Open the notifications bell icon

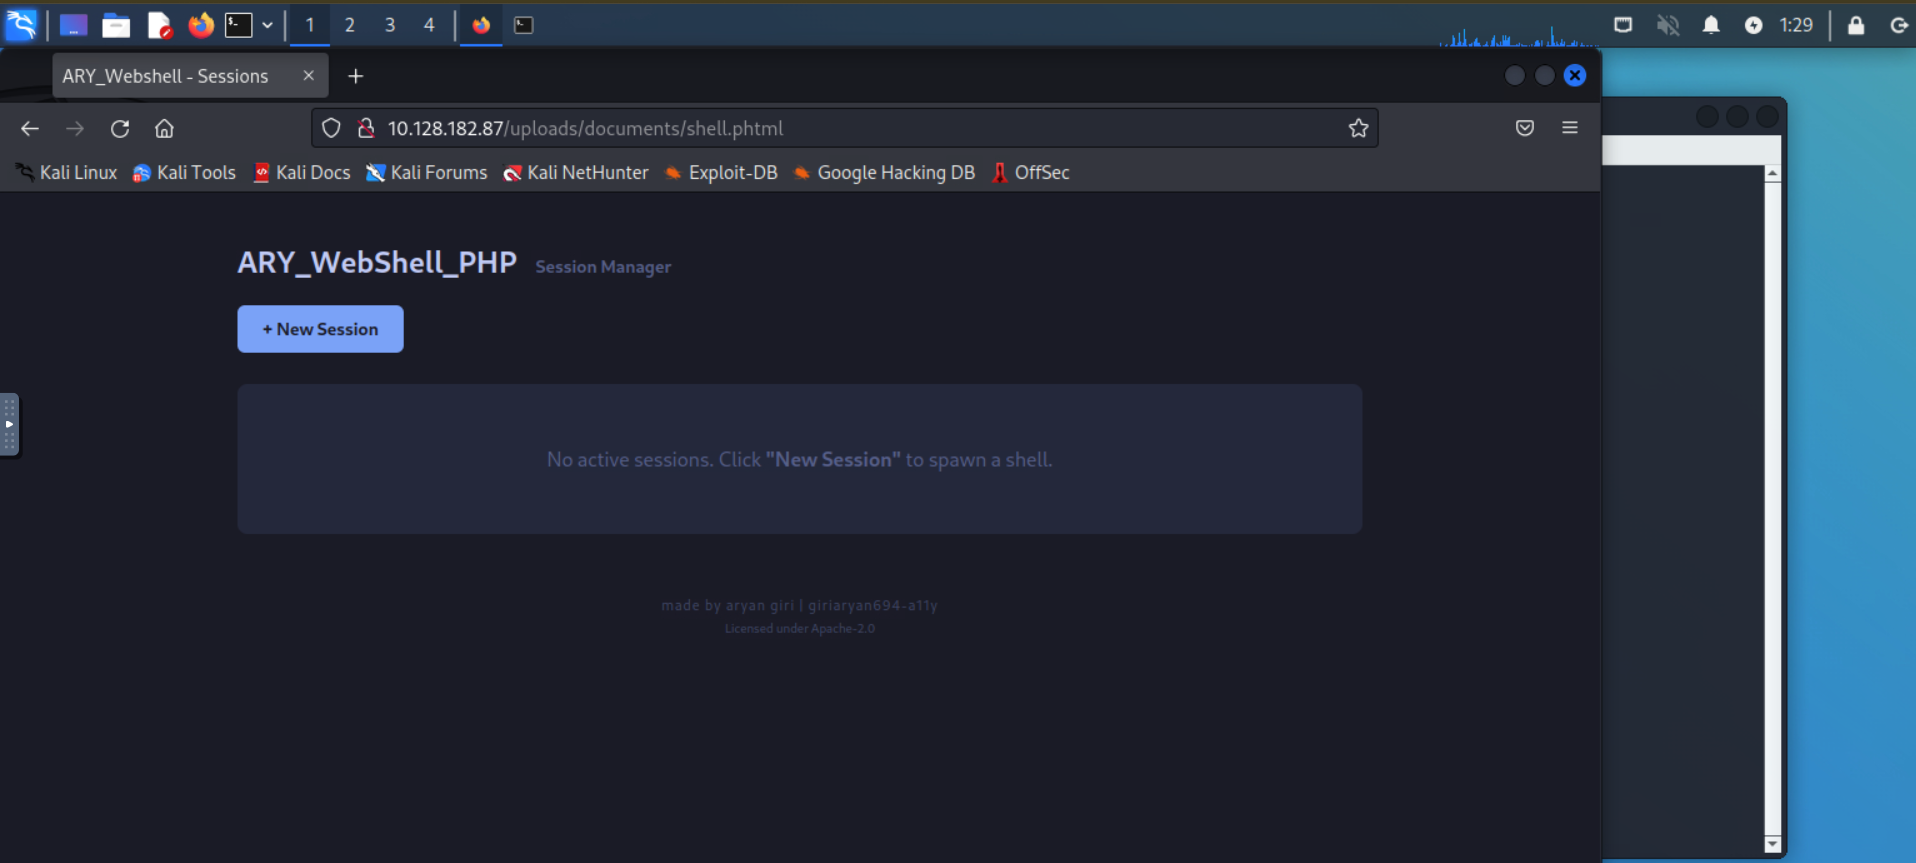pyautogui.click(x=1711, y=25)
